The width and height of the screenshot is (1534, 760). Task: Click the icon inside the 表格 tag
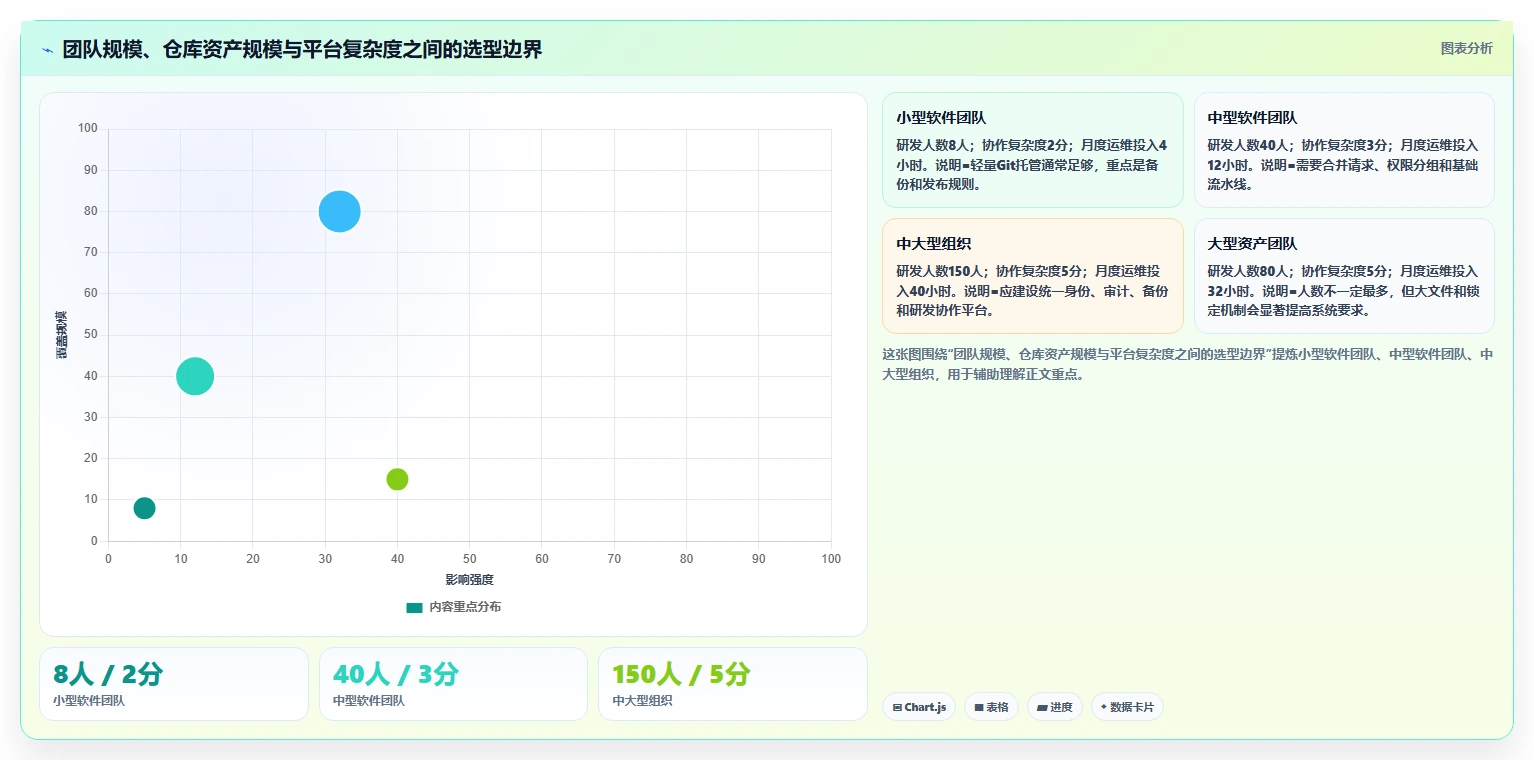pyautogui.click(x=979, y=708)
